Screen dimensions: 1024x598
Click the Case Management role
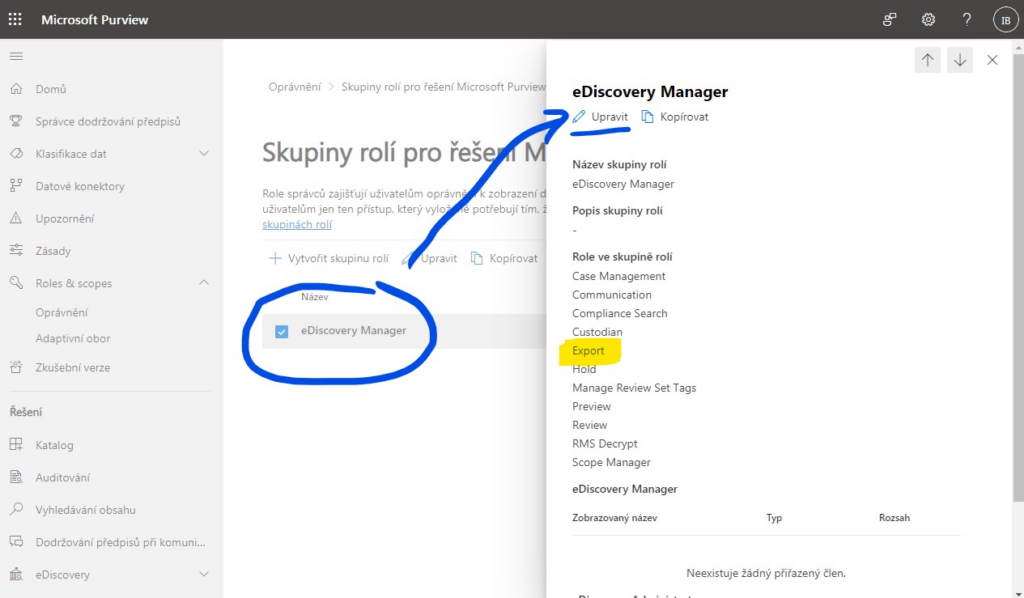(618, 276)
